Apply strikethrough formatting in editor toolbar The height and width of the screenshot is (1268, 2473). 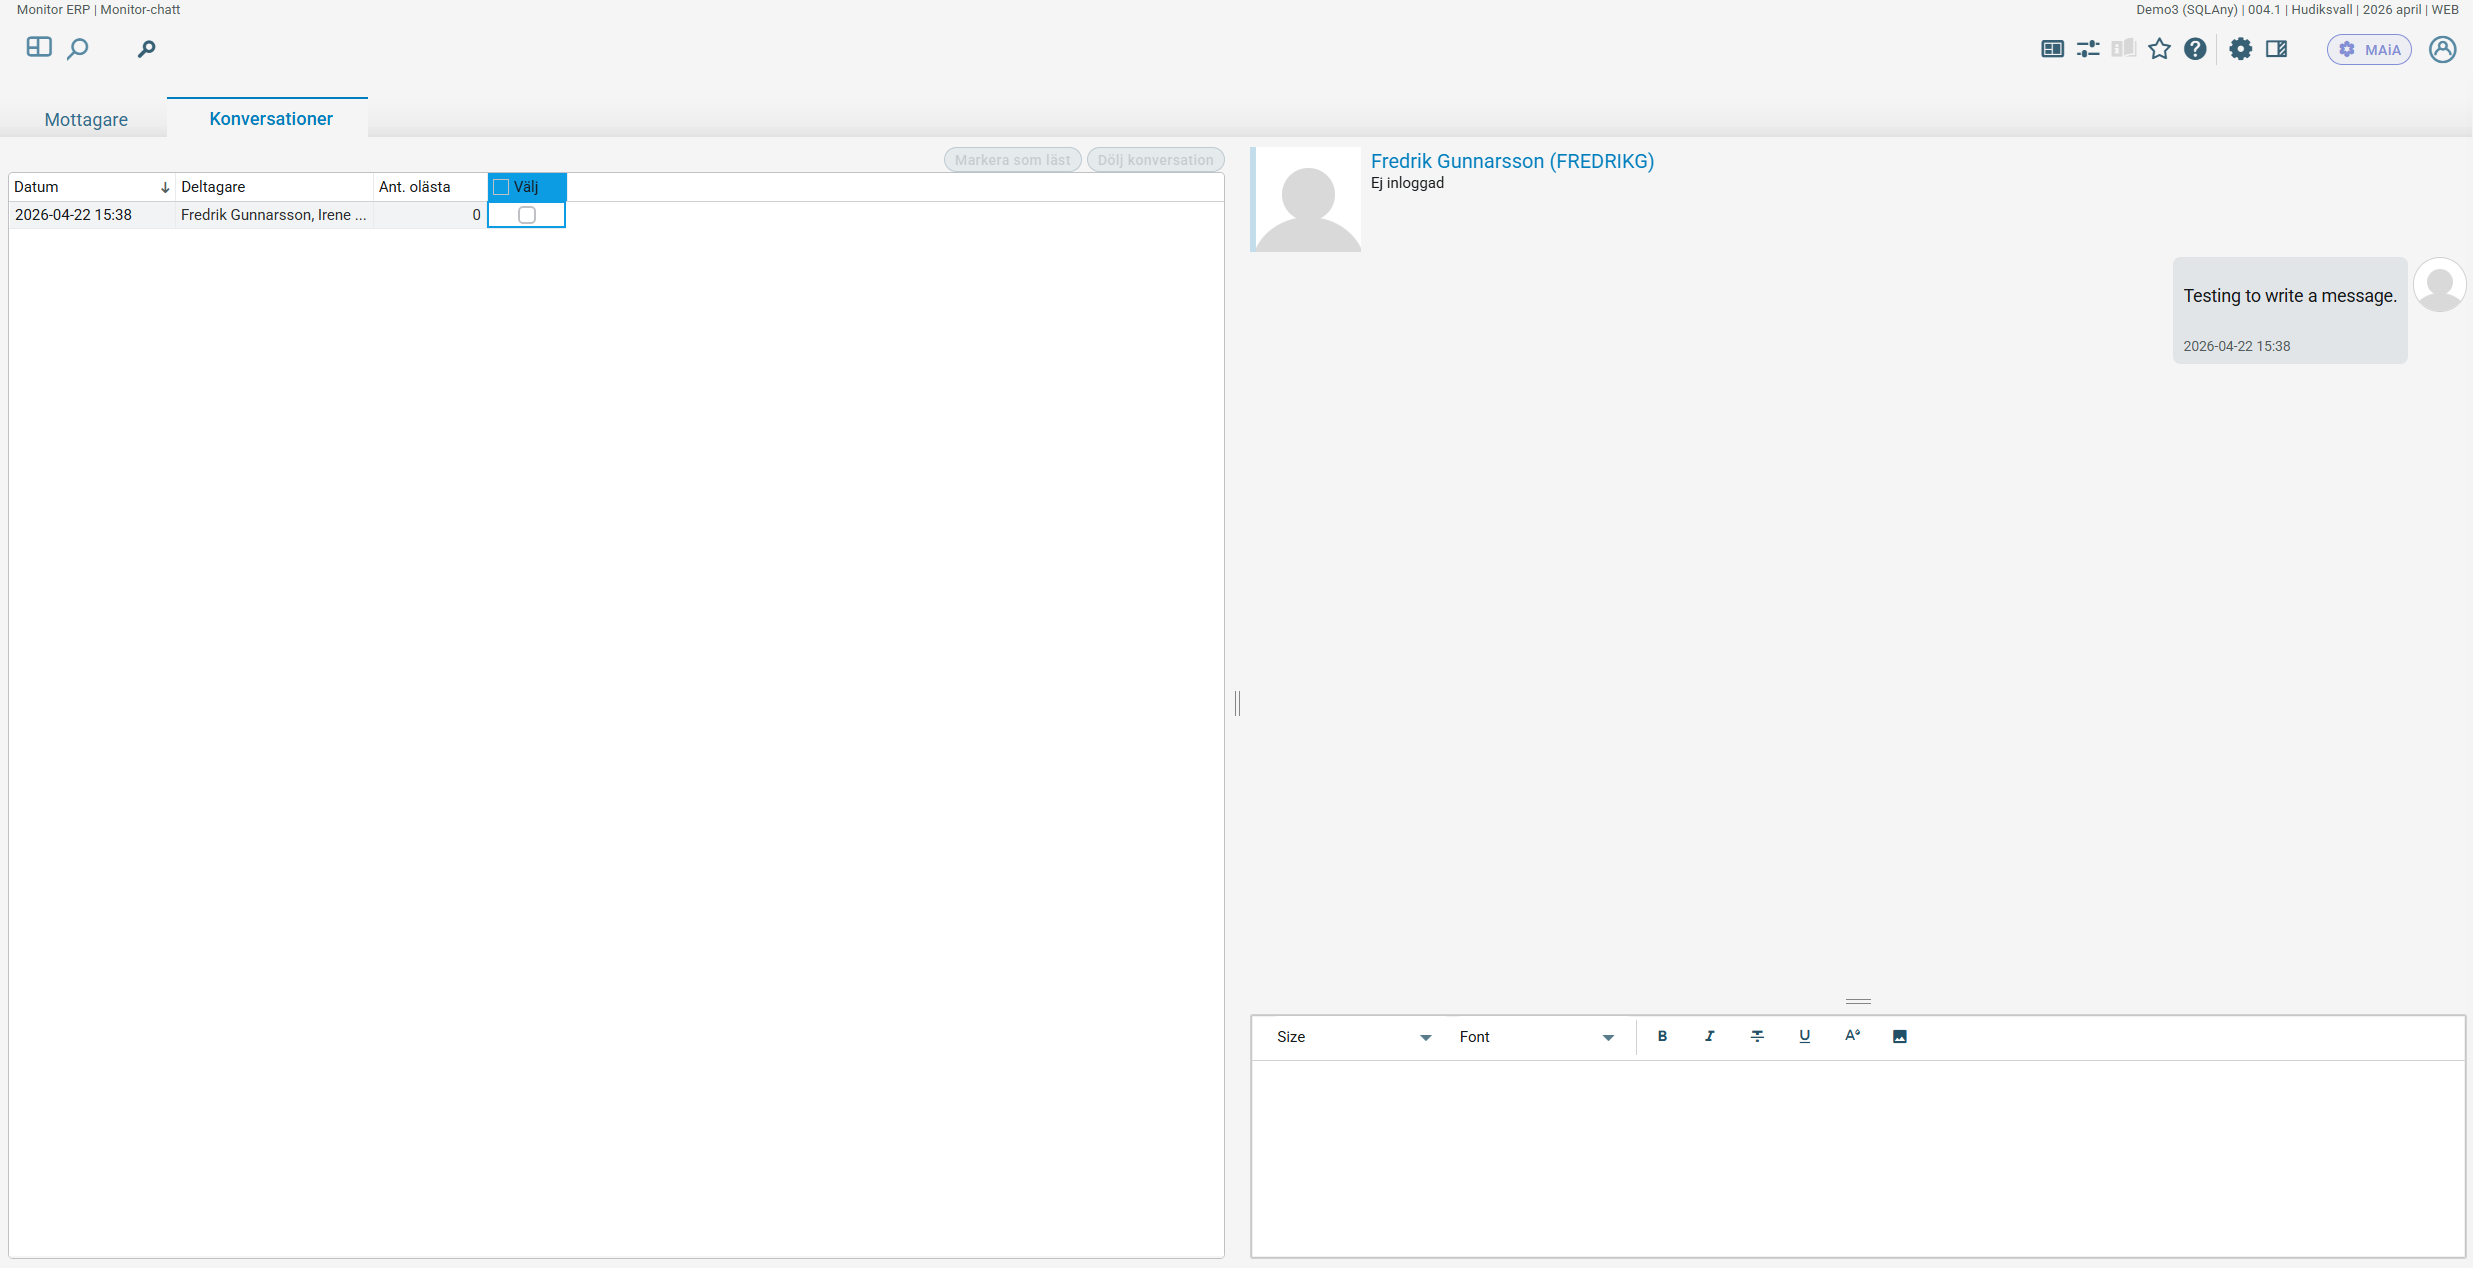click(1757, 1036)
